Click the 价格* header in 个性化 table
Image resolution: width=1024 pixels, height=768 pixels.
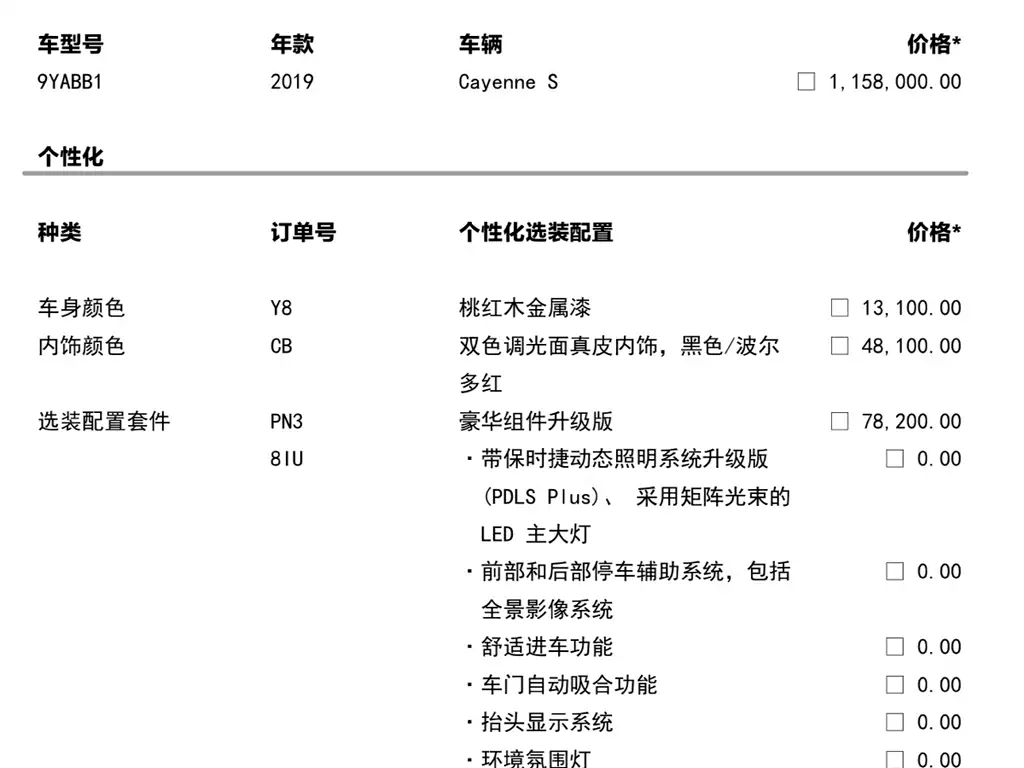click(934, 232)
